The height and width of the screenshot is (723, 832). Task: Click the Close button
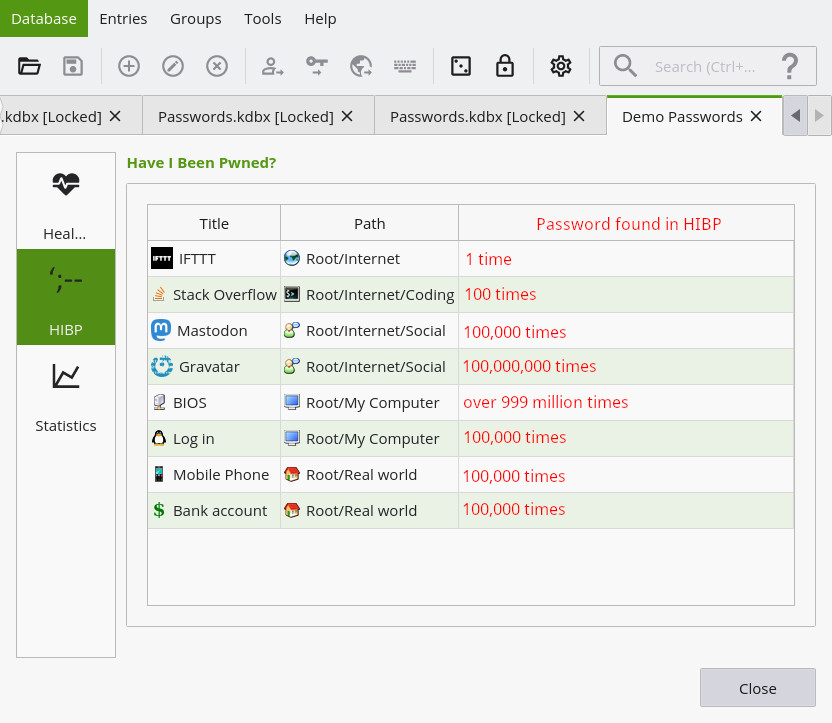[757, 688]
